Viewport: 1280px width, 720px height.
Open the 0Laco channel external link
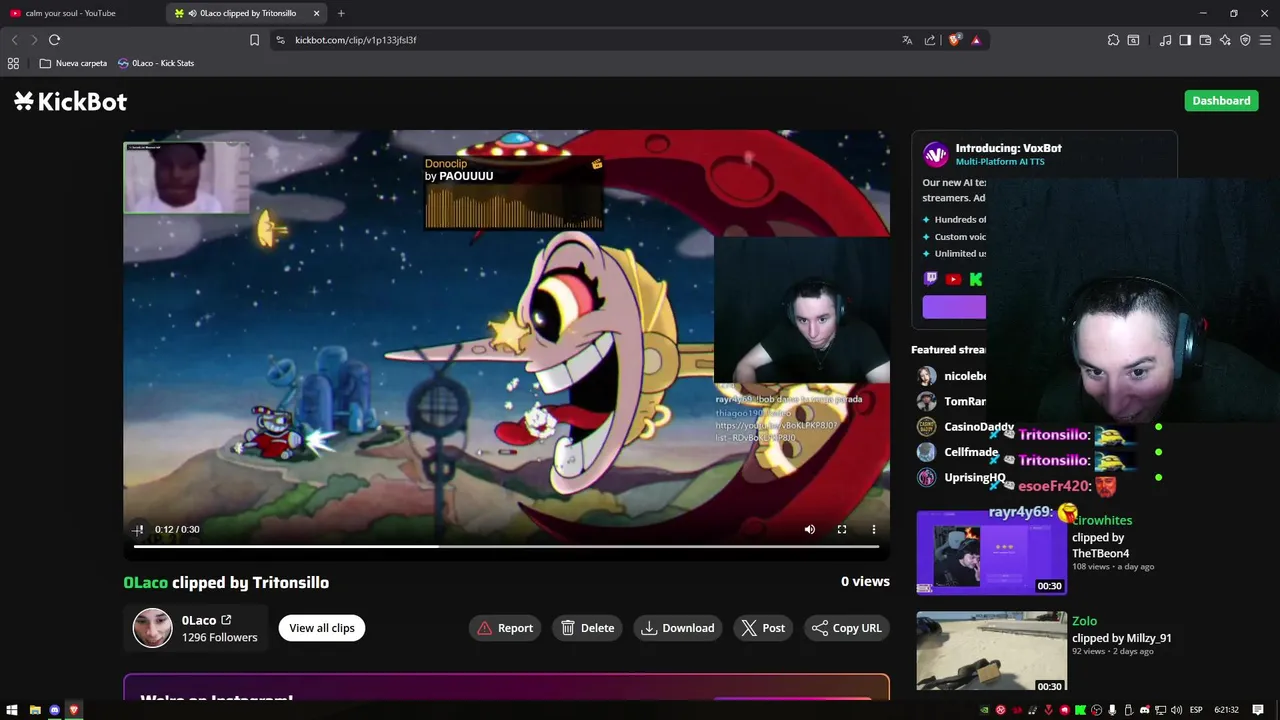(x=226, y=620)
